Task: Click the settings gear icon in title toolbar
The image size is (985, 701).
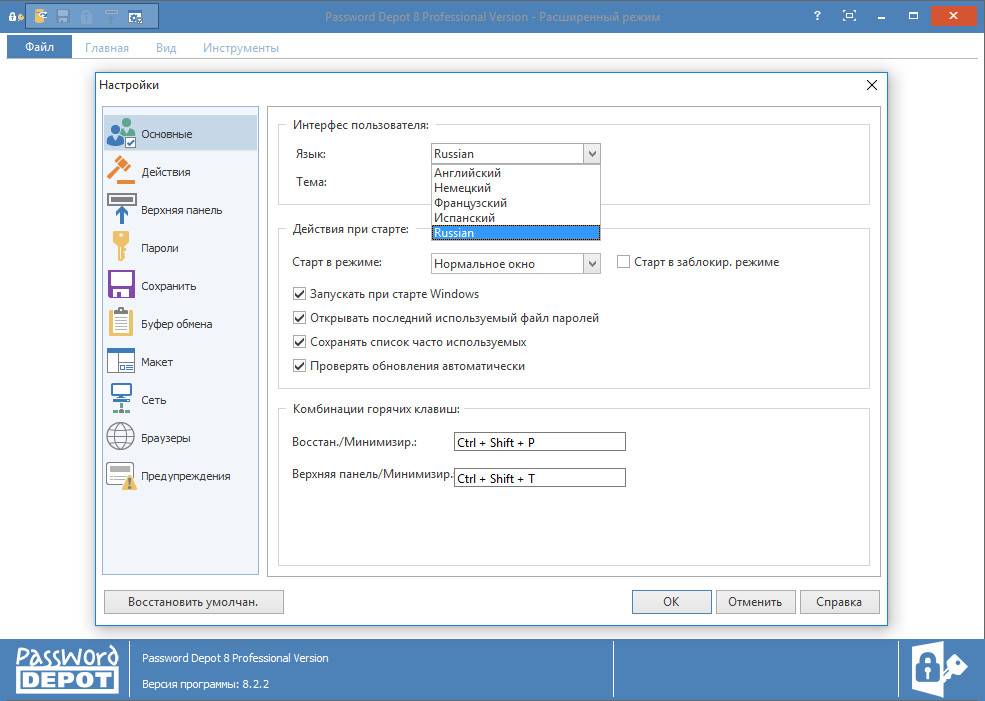Action: pyautogui.click(x=135, y=17)
